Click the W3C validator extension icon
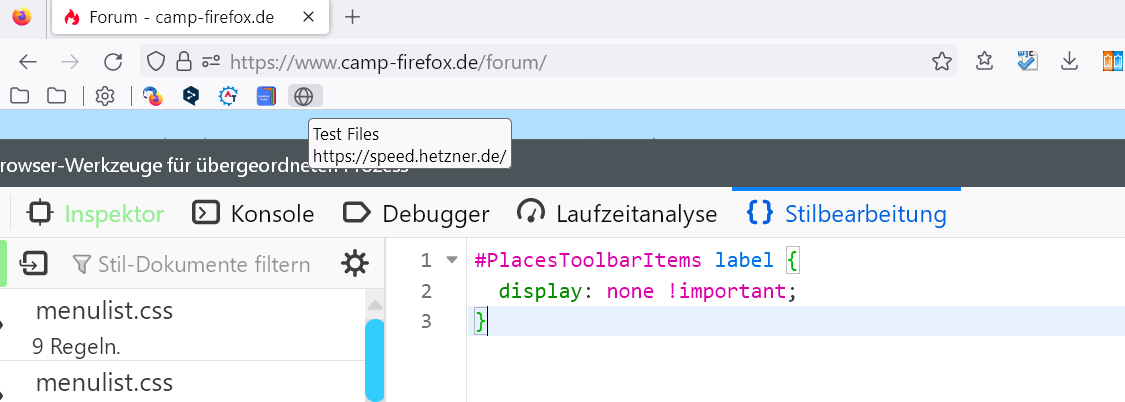Image resolution: width=1125 pixels, height=402 pixels. [x=1027, y=60]
